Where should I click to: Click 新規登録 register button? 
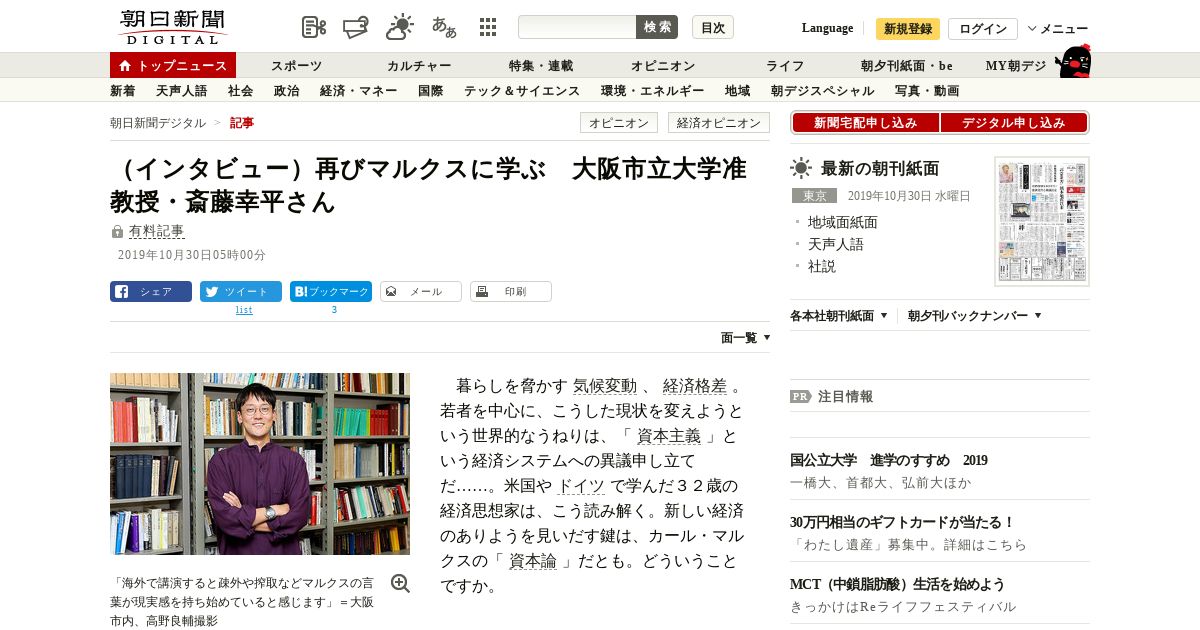click(x=908, y=29)
